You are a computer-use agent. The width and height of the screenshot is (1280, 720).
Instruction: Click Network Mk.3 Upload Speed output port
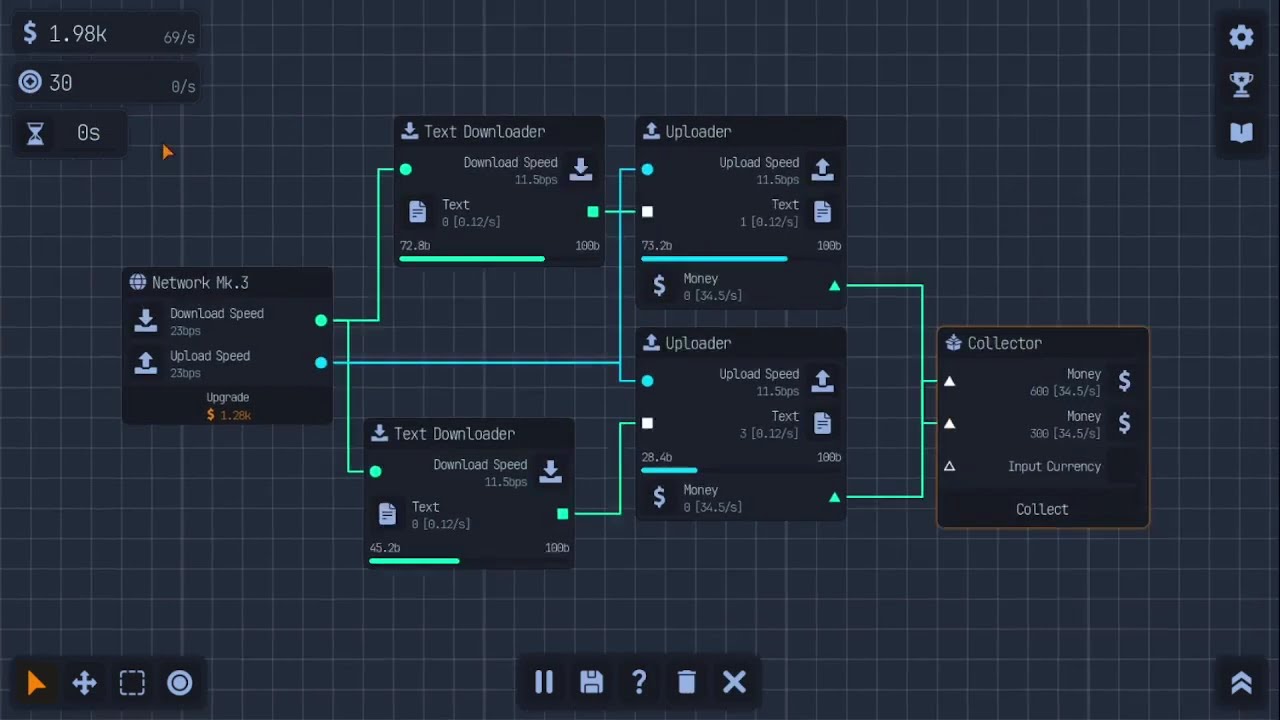click(x=321, y=362)
